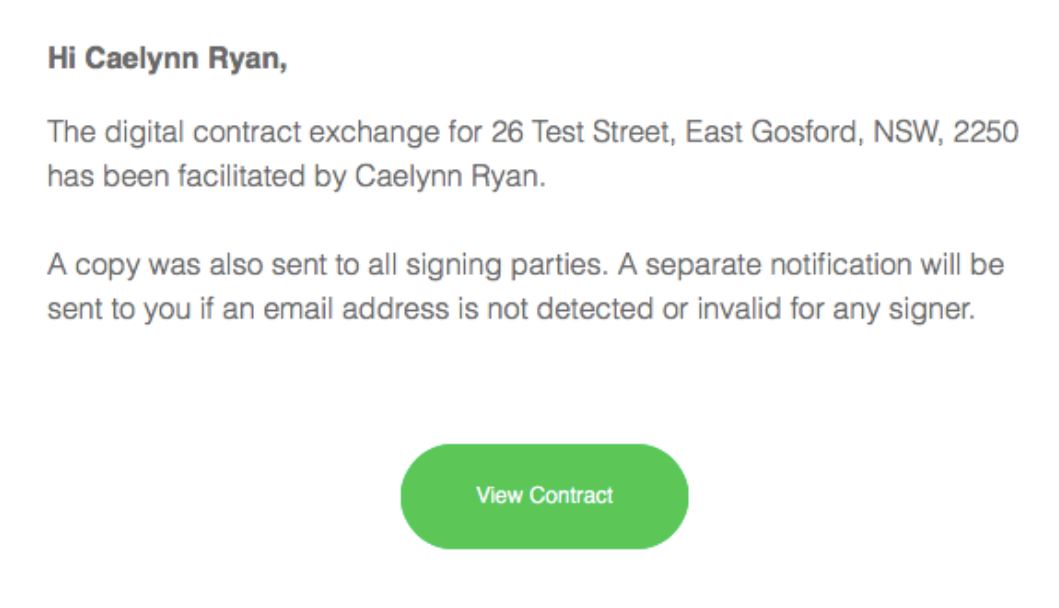Click the "East Gosford" suburb text

click(772, 132)
